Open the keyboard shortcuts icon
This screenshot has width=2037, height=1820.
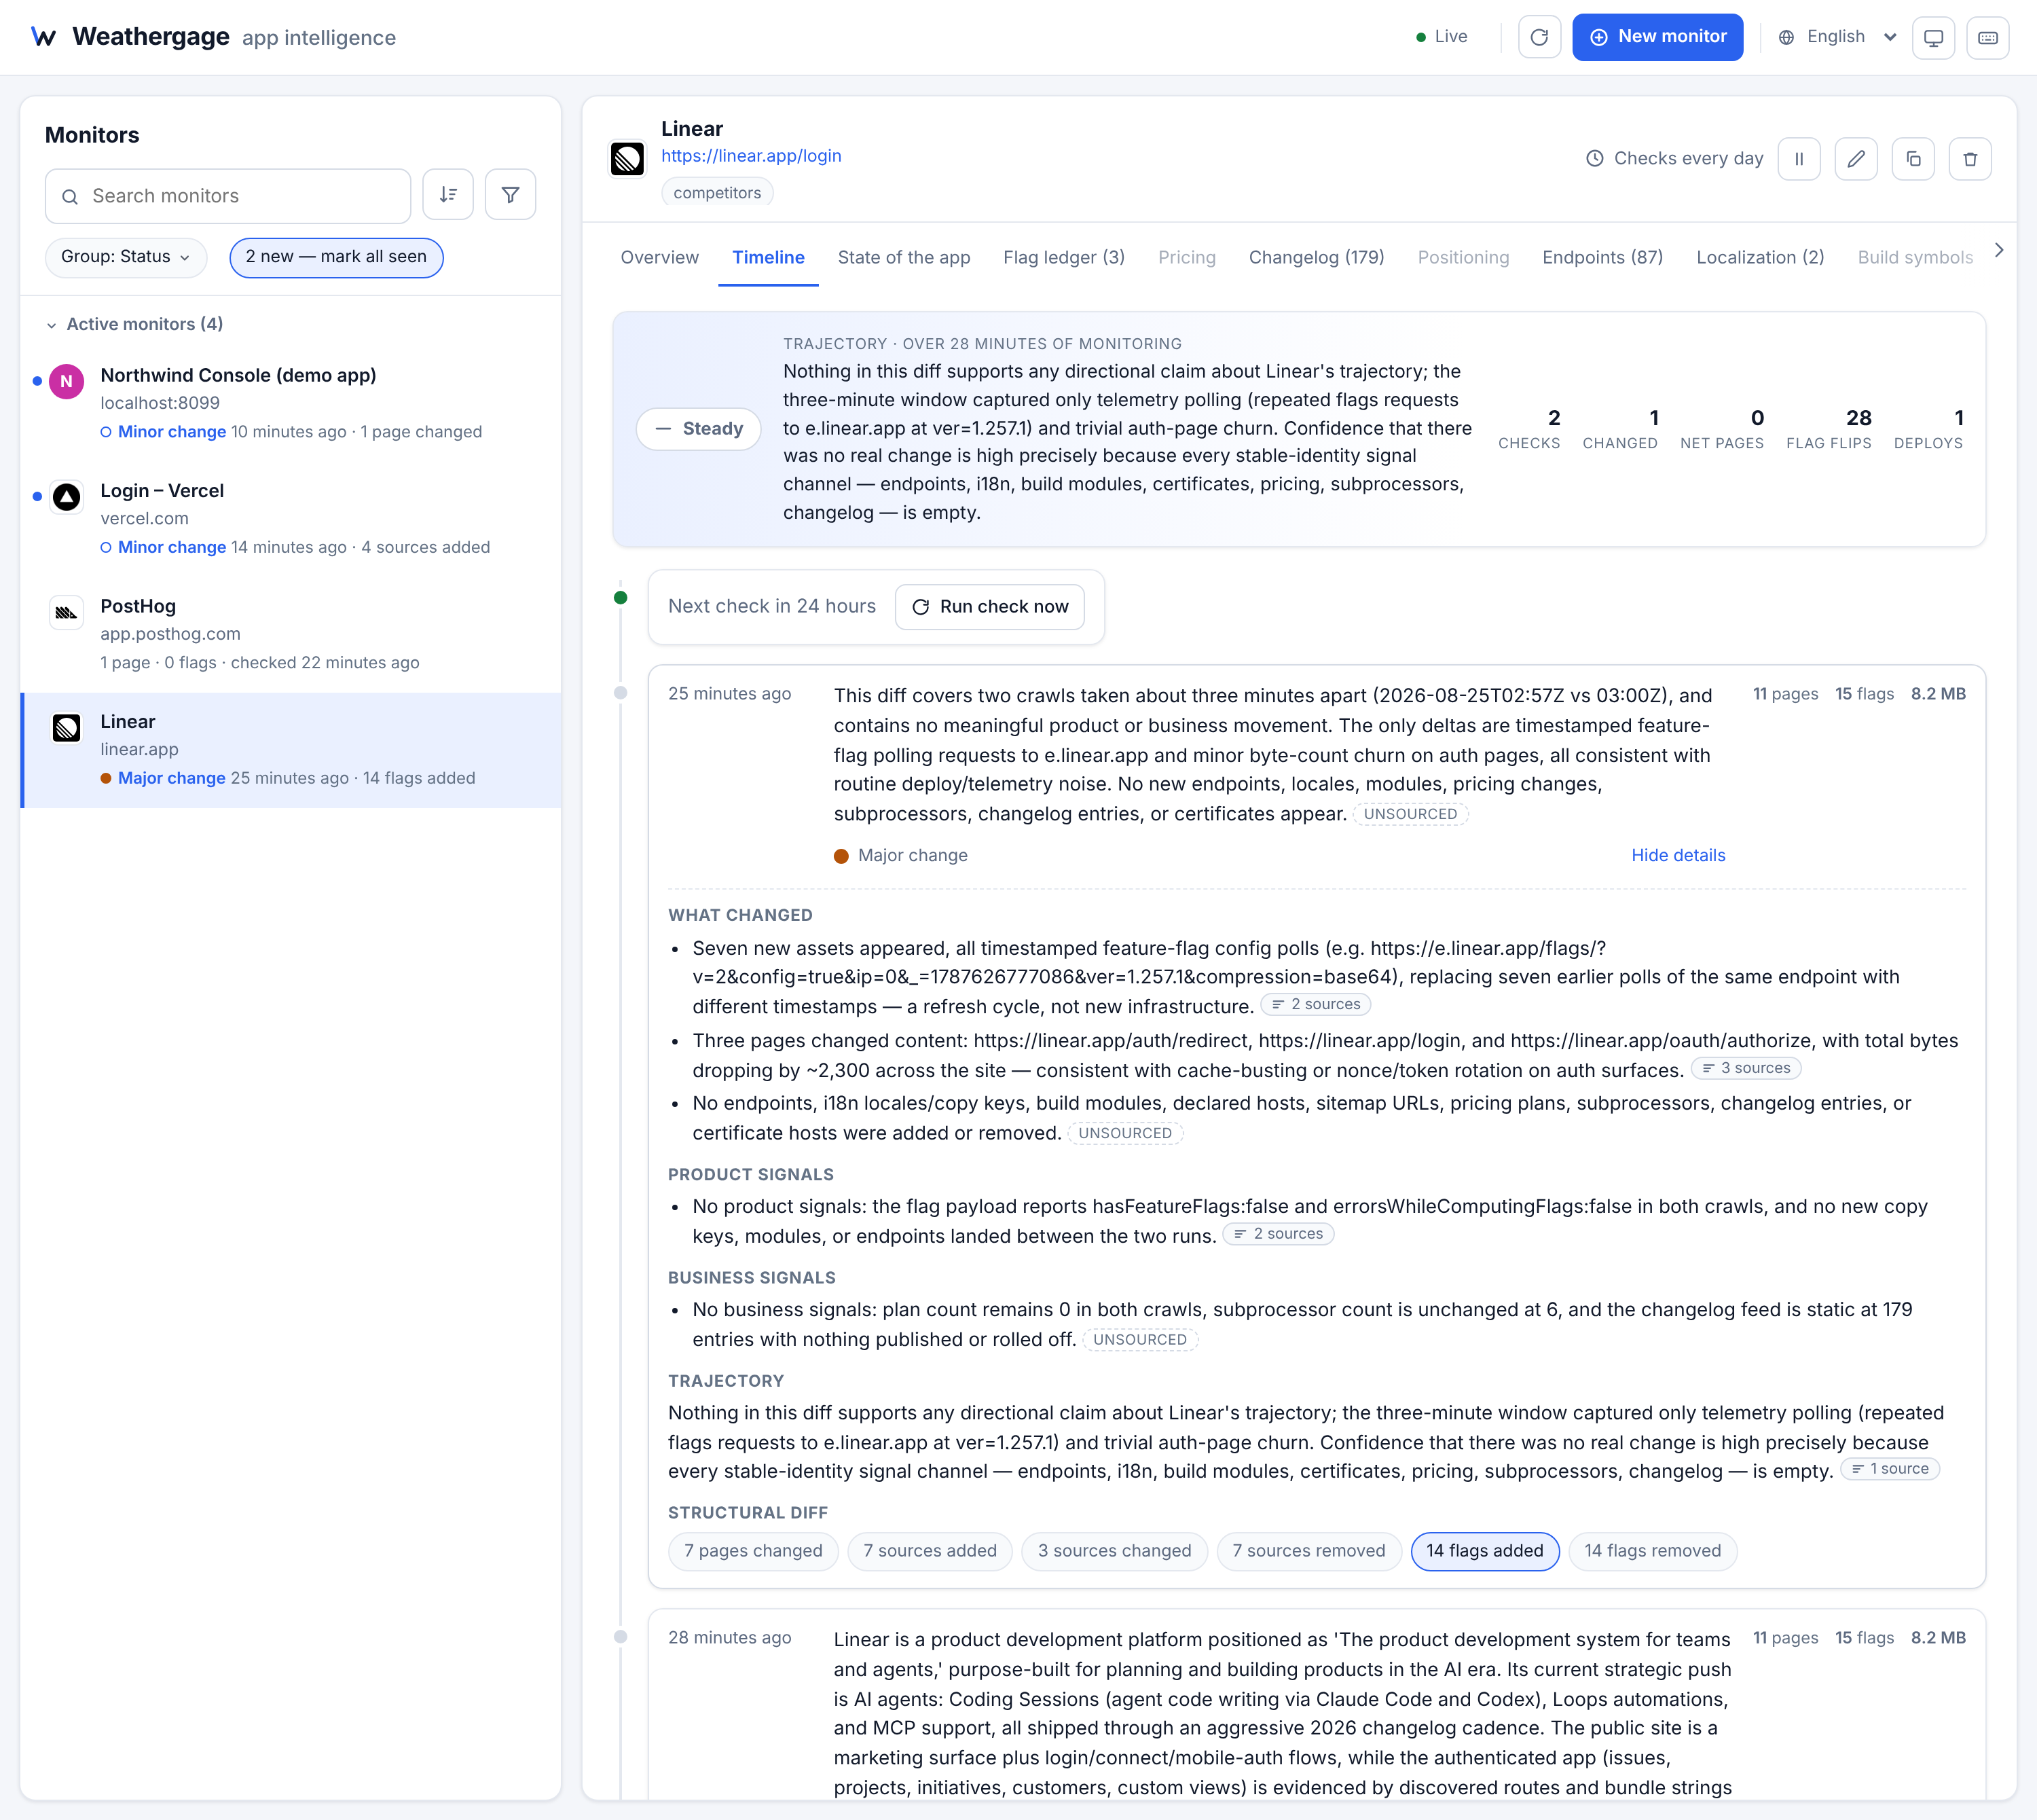coord(1987,37)
